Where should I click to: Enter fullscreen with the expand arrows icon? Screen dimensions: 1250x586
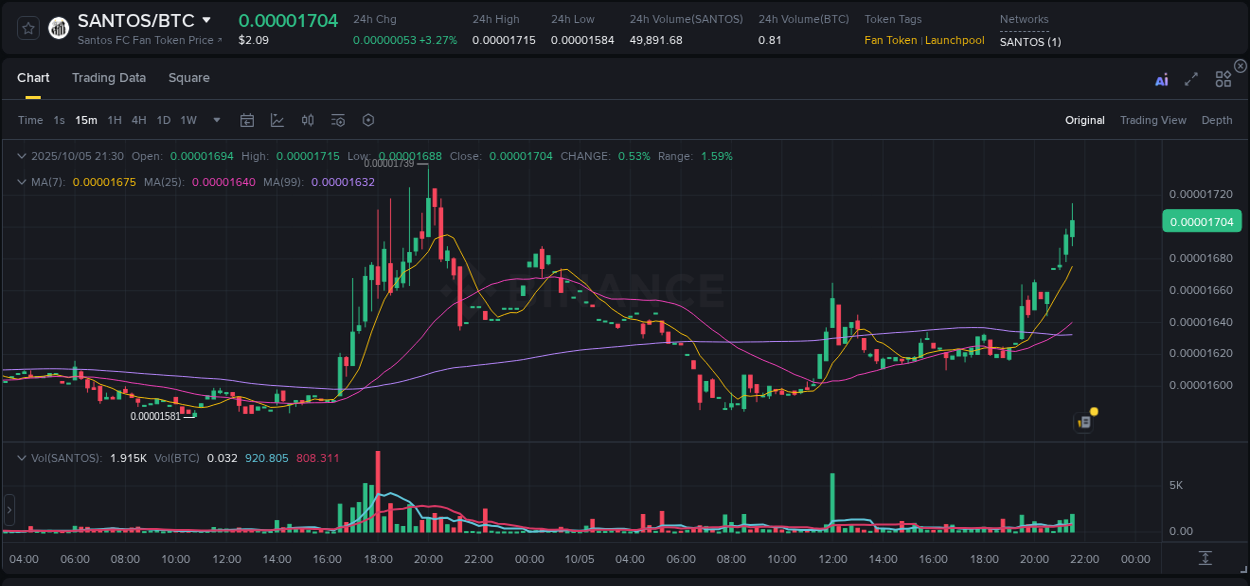coord(1191,78)
